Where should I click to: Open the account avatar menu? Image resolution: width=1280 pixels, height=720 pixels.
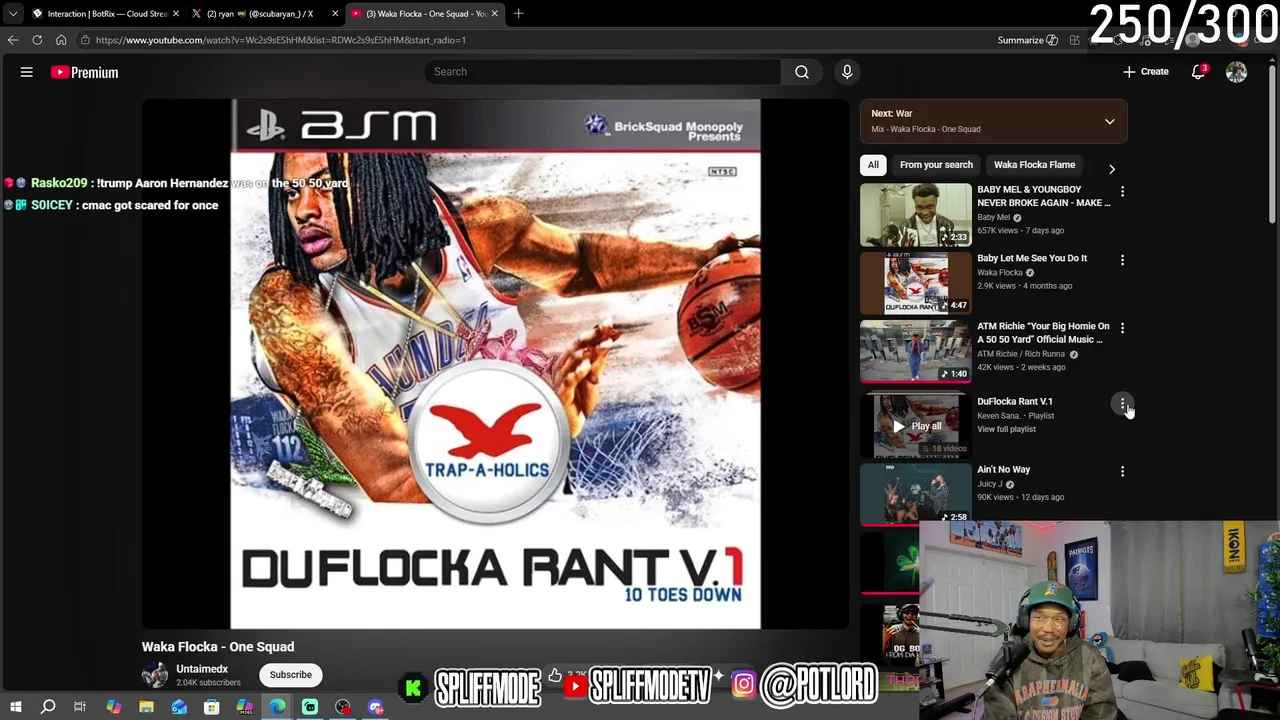click(1237, 72)
